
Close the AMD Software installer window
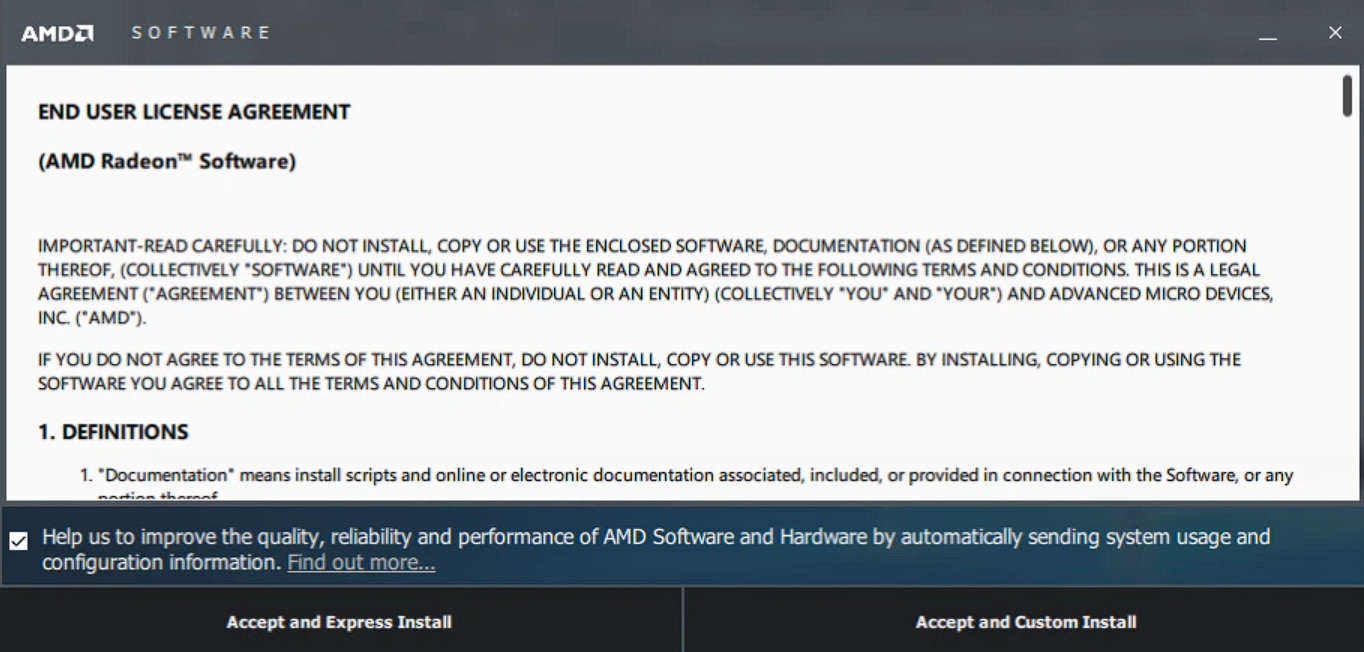point(1335,33)
